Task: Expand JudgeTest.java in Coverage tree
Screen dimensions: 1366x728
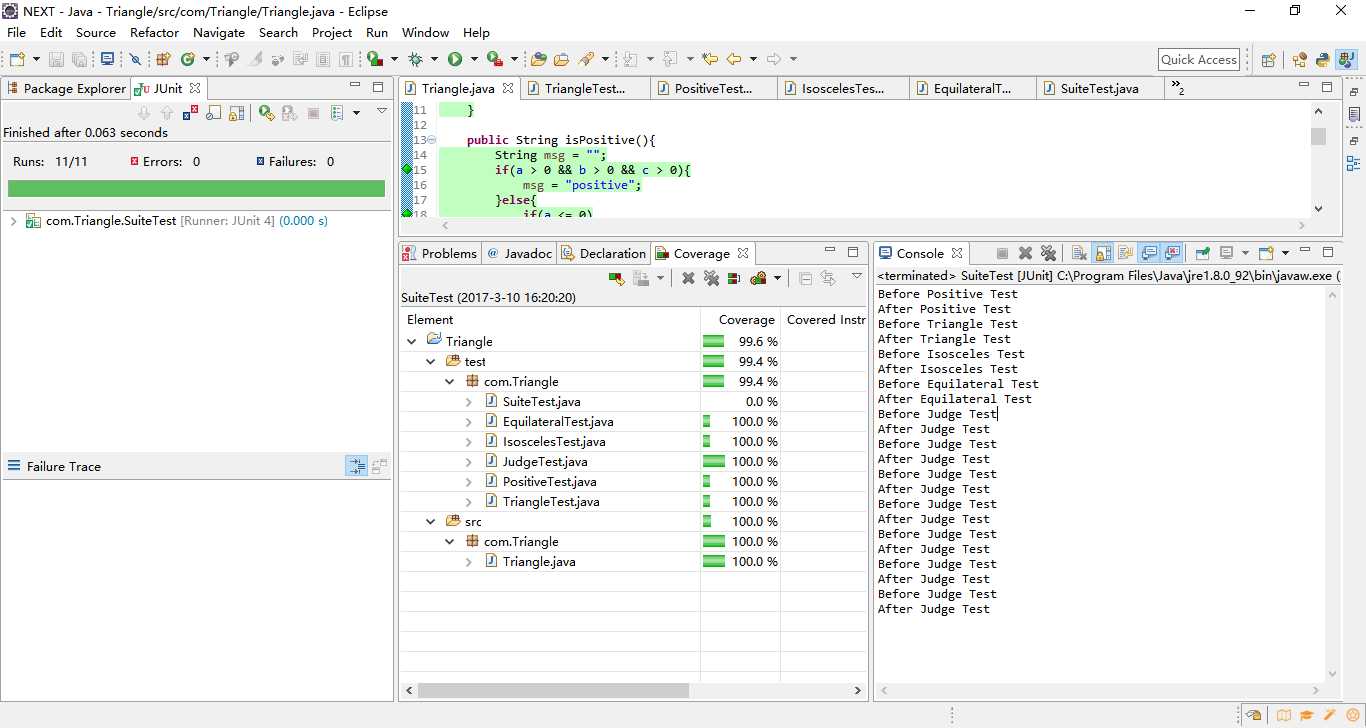Action: [x=469, y=461]
